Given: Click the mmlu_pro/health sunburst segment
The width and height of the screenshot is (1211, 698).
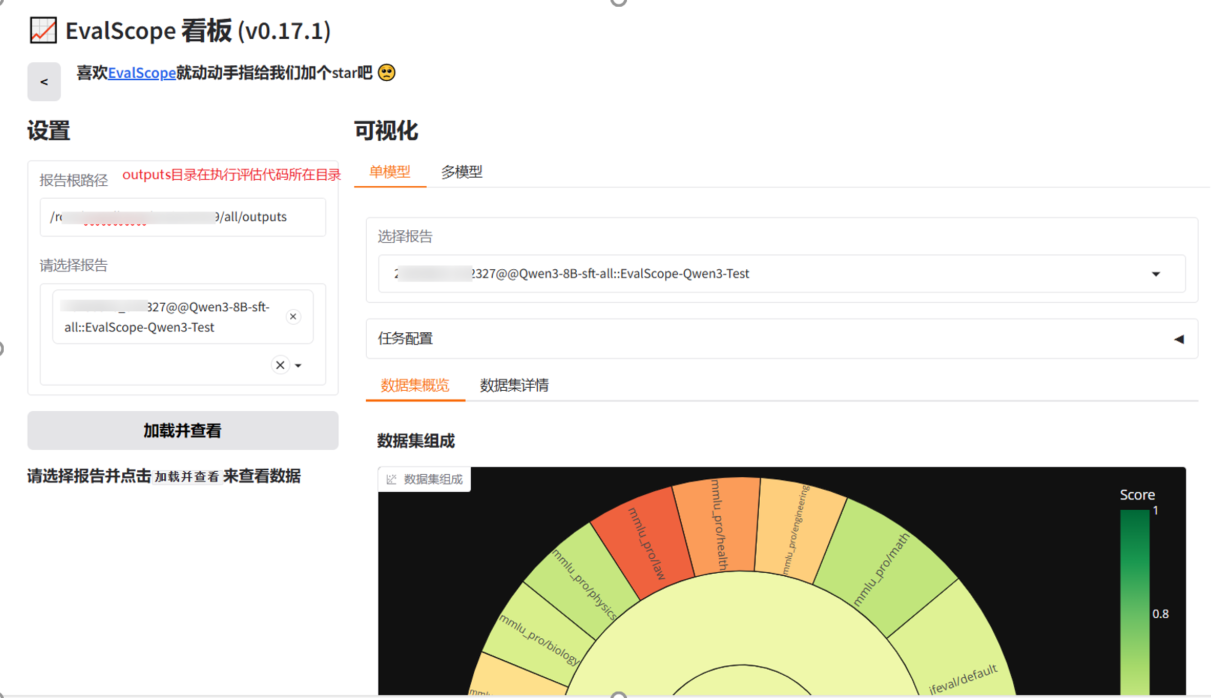Looking at the screenshot, I should 718,524.
